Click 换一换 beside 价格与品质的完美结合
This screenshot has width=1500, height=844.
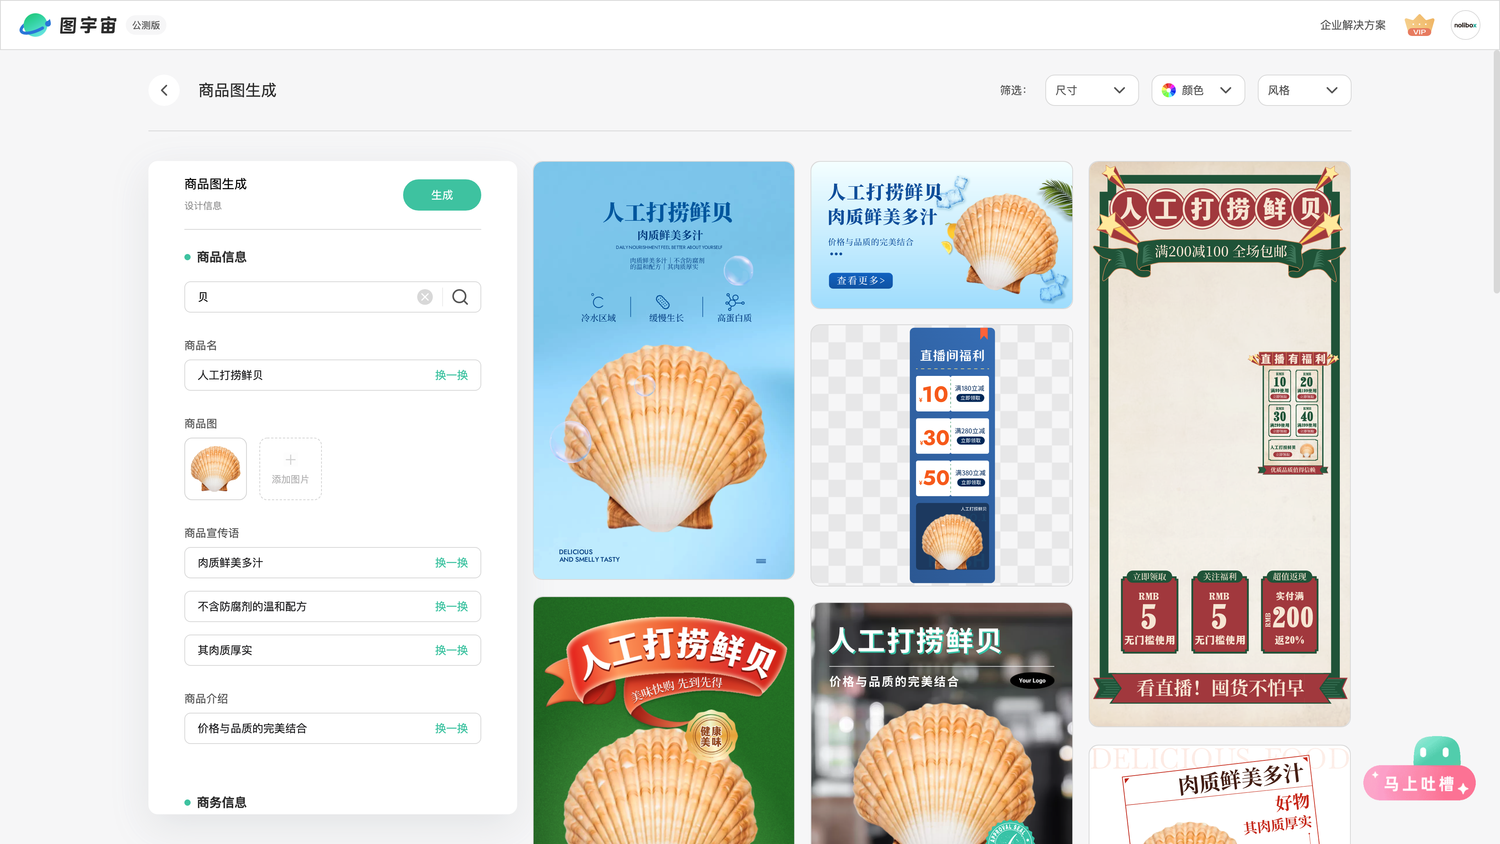tap(451, 728)
